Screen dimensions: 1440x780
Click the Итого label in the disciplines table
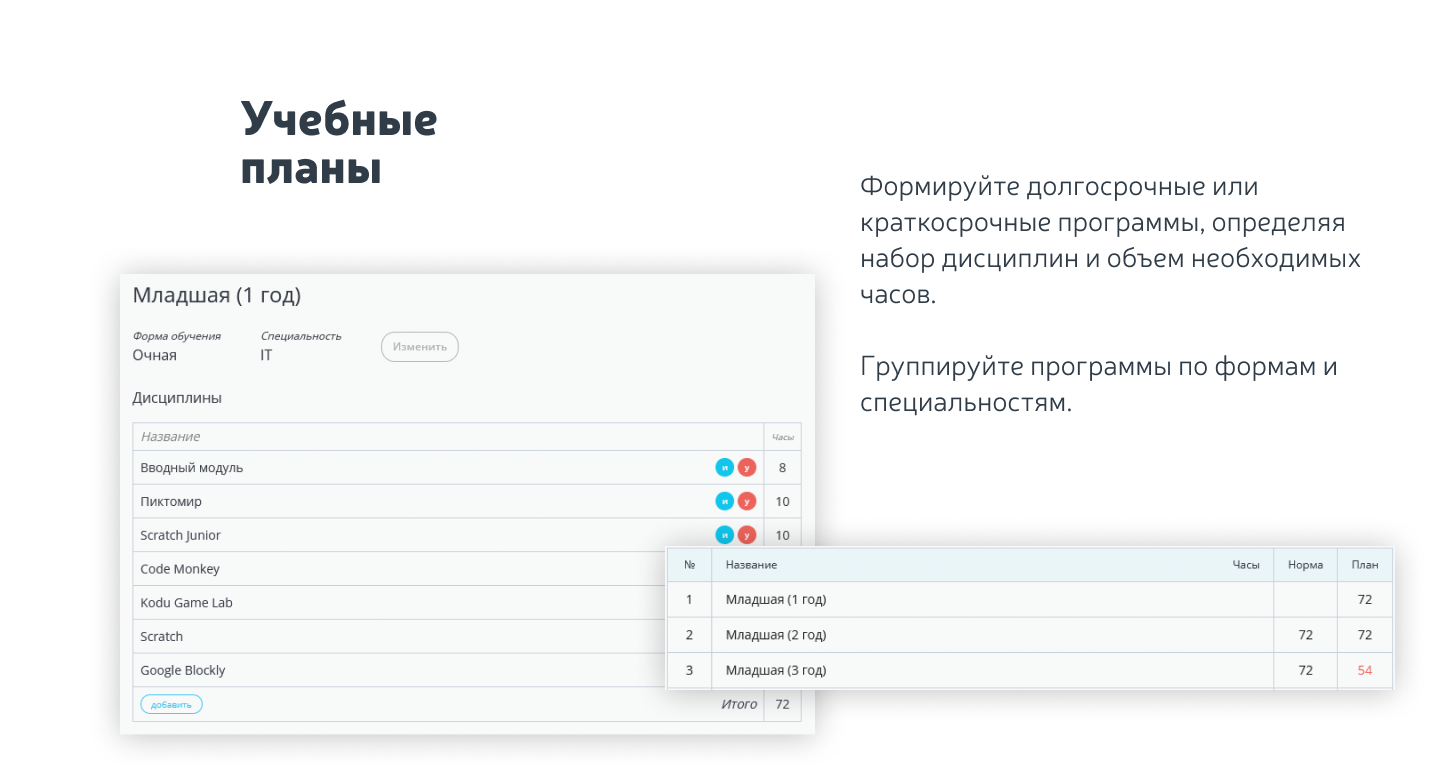[739, 704]
